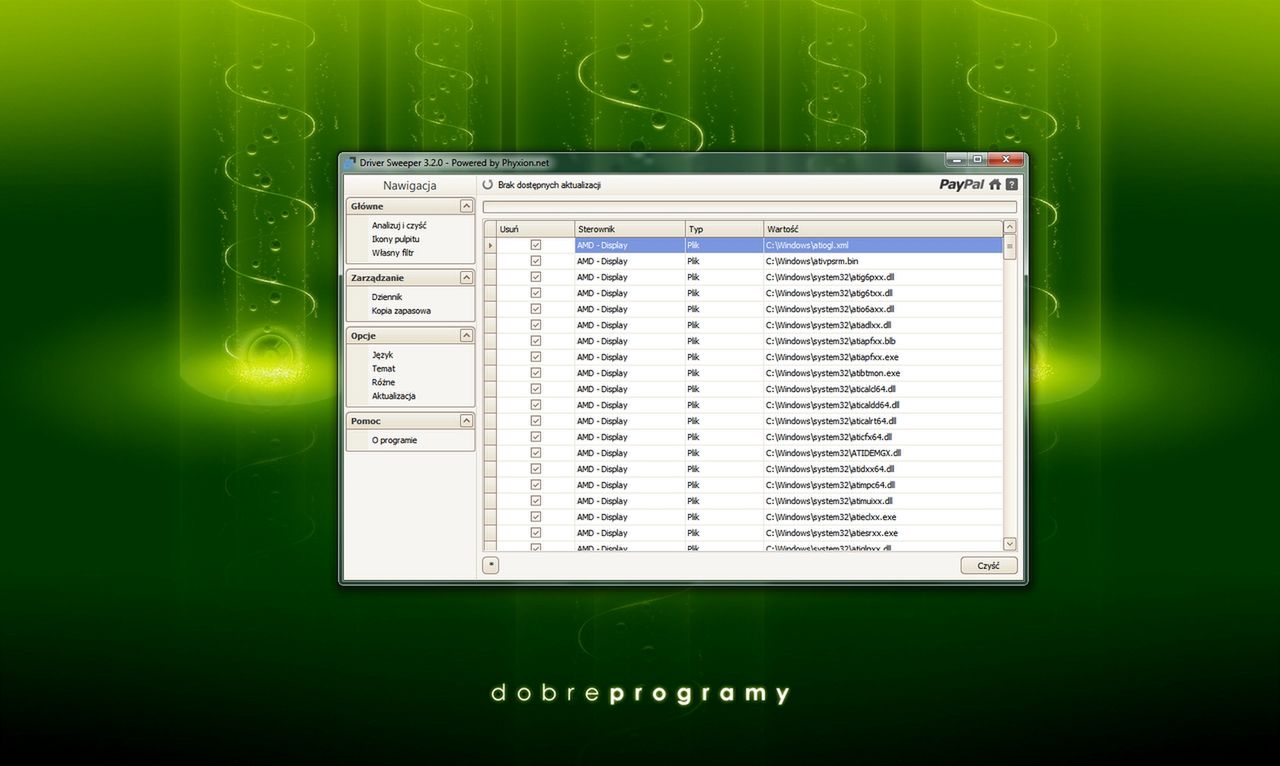Open the help question mark icon
Viewport: 1280px width, 766px height.
[1012, 185]
